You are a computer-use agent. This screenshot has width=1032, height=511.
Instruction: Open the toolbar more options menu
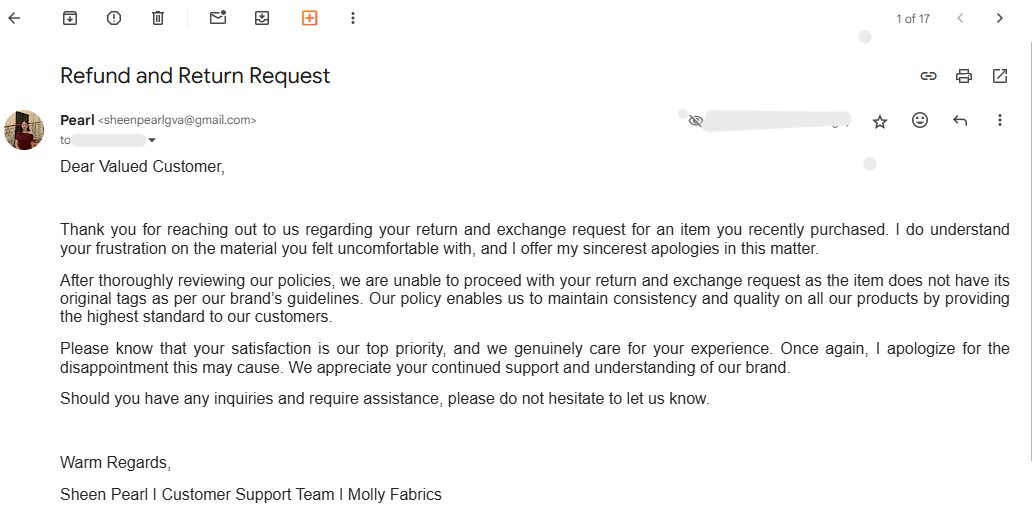[353, 18]
